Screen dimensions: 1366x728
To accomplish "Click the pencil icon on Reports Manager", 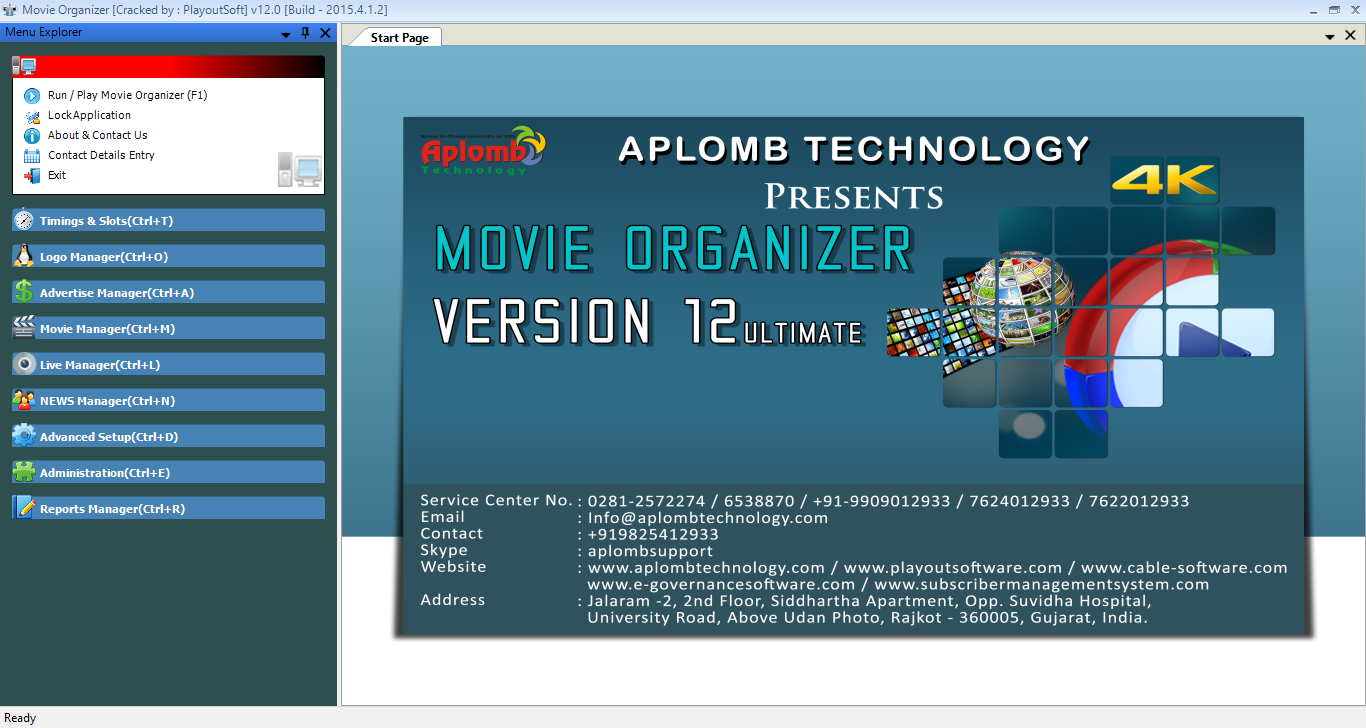I will point(23,508).
